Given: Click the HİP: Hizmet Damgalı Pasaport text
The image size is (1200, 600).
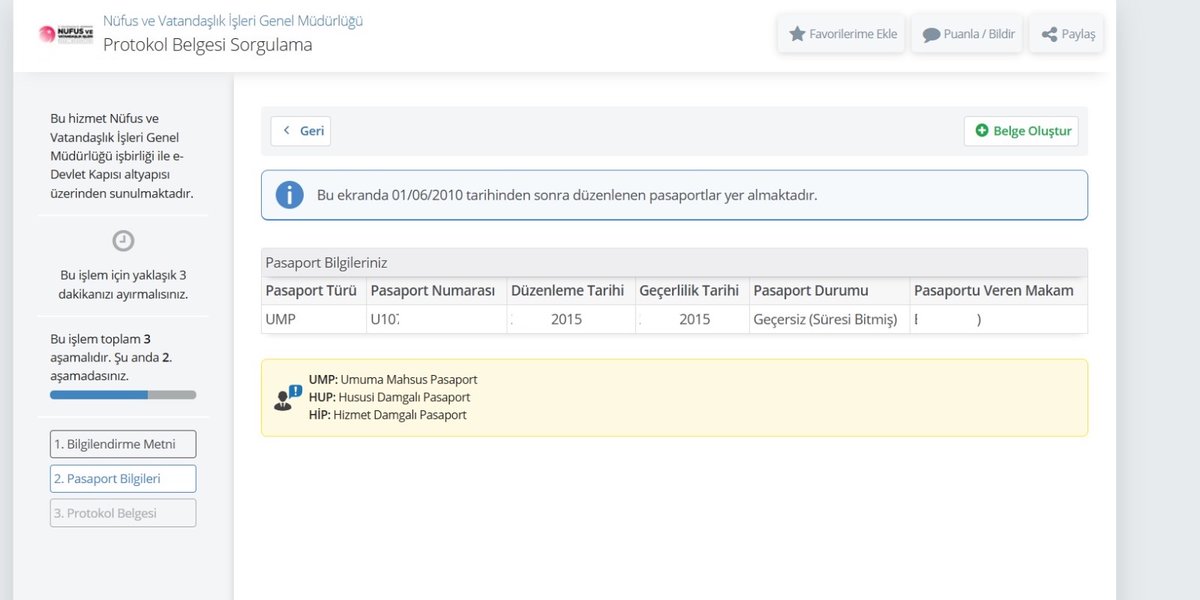Looking at the screenshot, I should coord(388,414).
